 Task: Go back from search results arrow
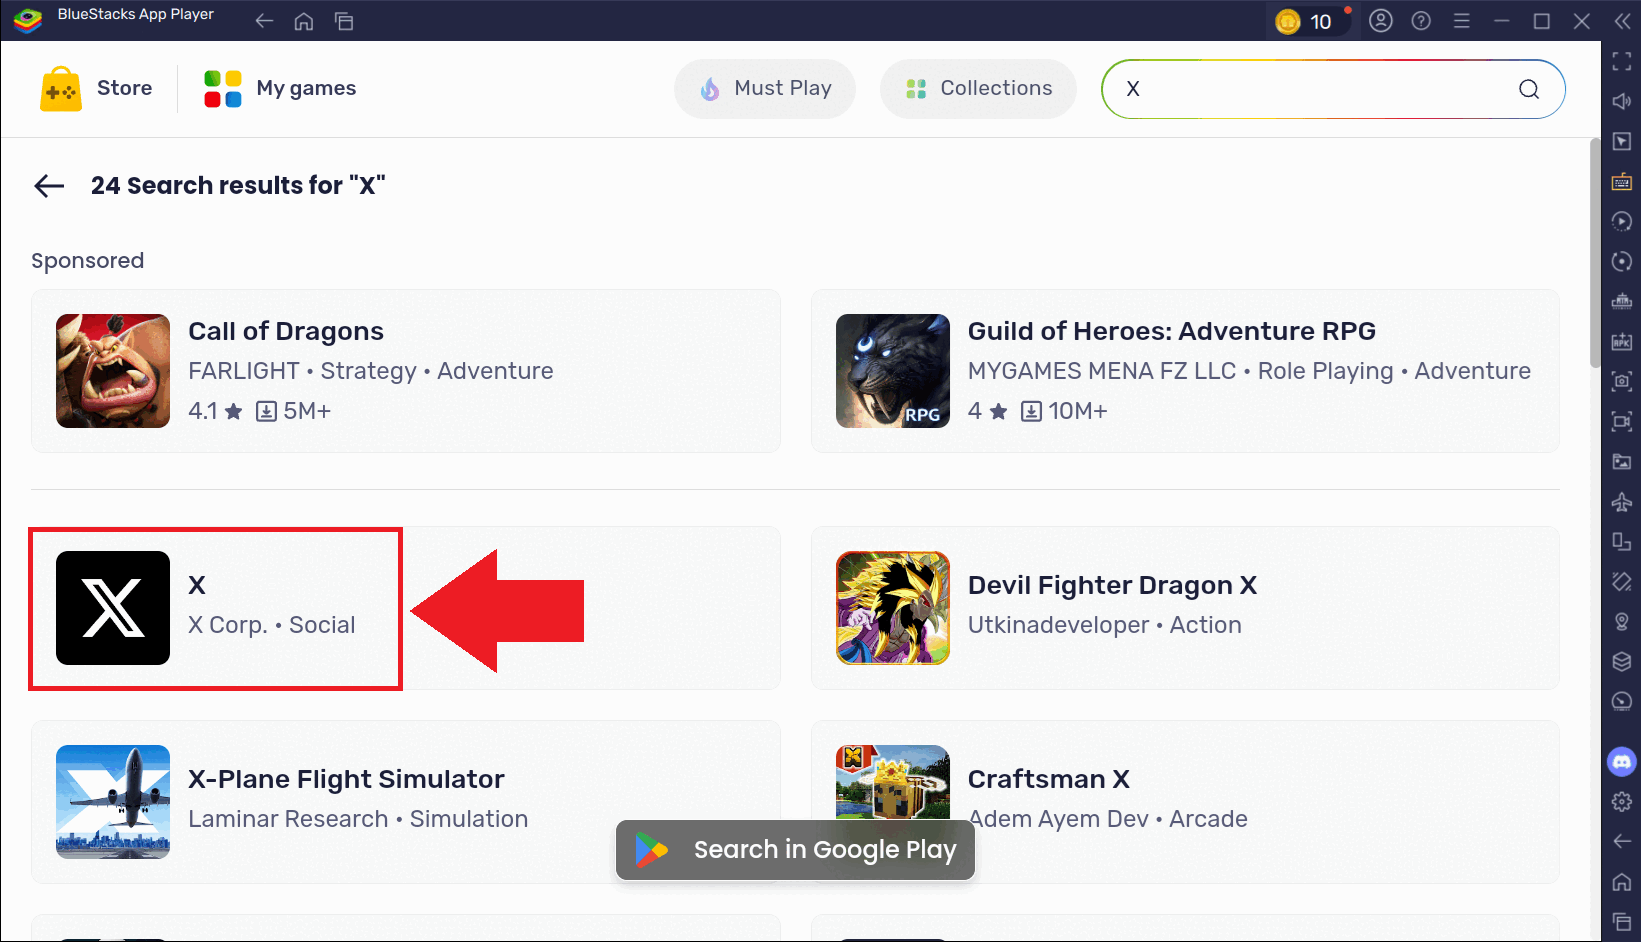(x=49, y=186)
